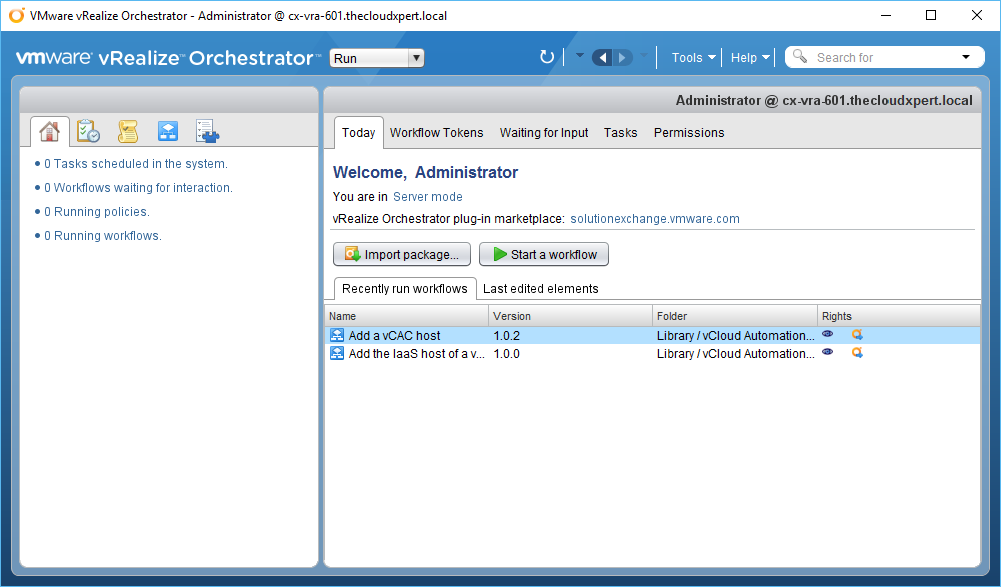Switch to the Last edited elements tab
The image size is (1001, 587).
click(540, 289)
